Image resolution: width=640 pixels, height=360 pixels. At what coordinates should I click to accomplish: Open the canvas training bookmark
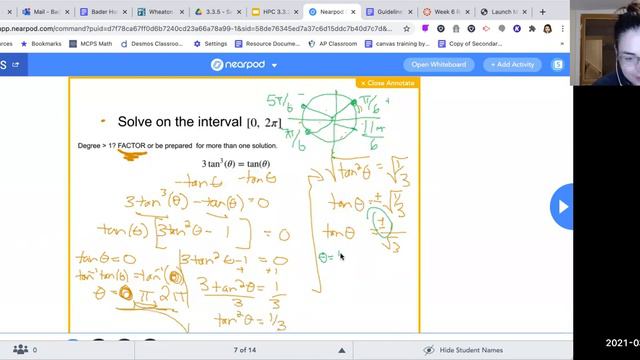pyautogui.click(x=398, y=44)
